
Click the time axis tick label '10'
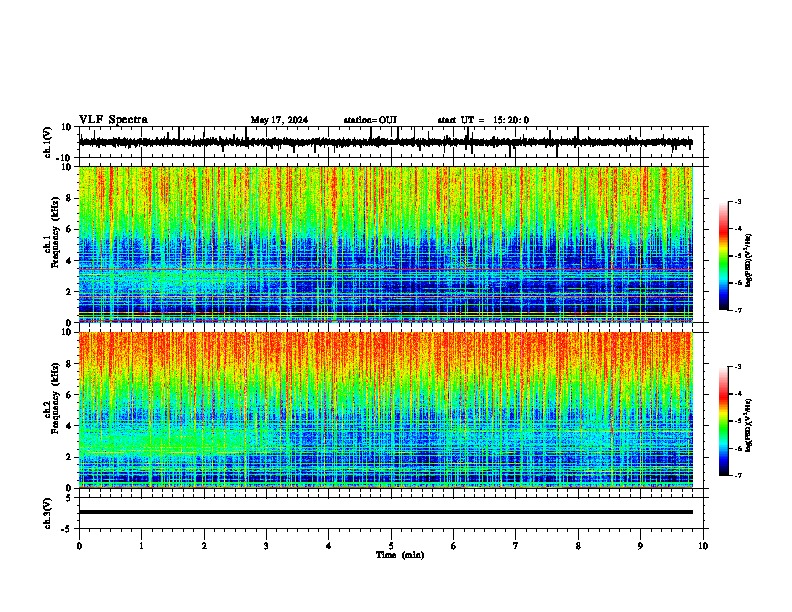tap(703, 546)
